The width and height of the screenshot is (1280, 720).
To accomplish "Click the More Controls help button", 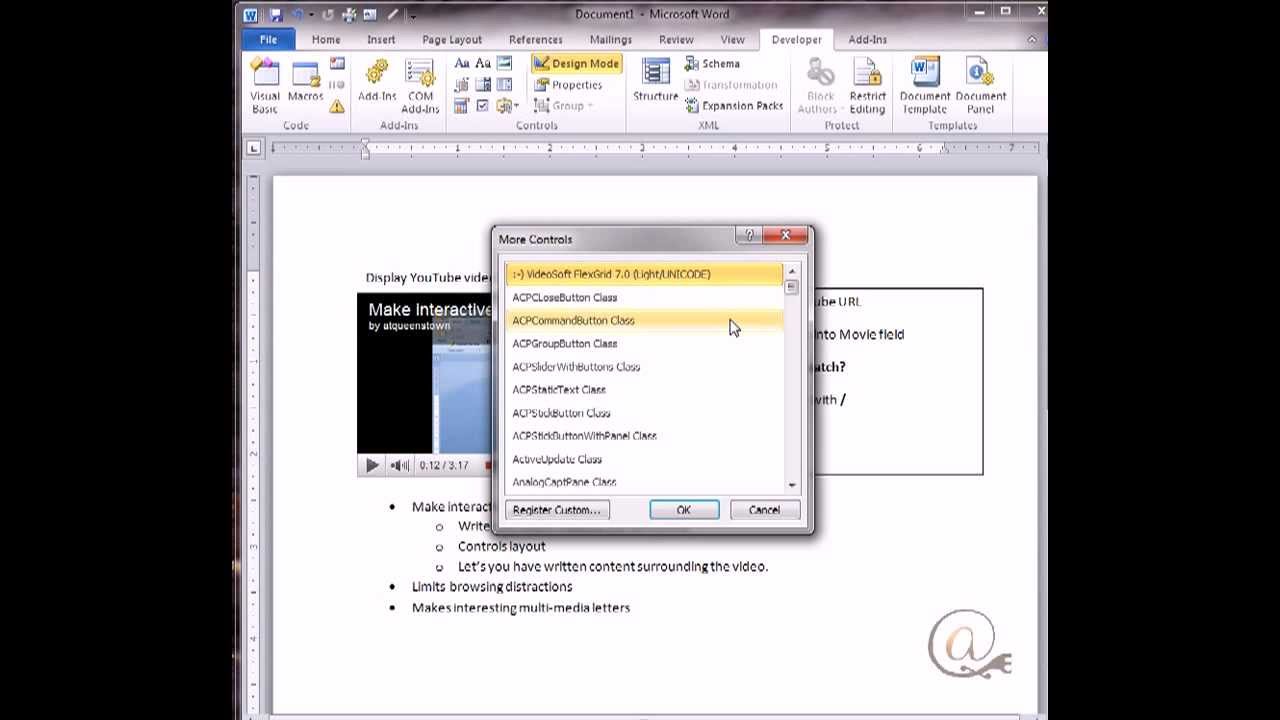I will (x=749, y=236).
